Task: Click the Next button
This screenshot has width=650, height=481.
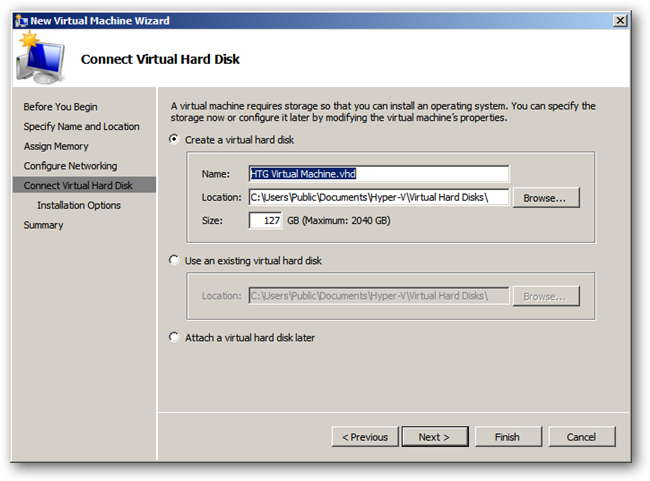Action: 435,437
